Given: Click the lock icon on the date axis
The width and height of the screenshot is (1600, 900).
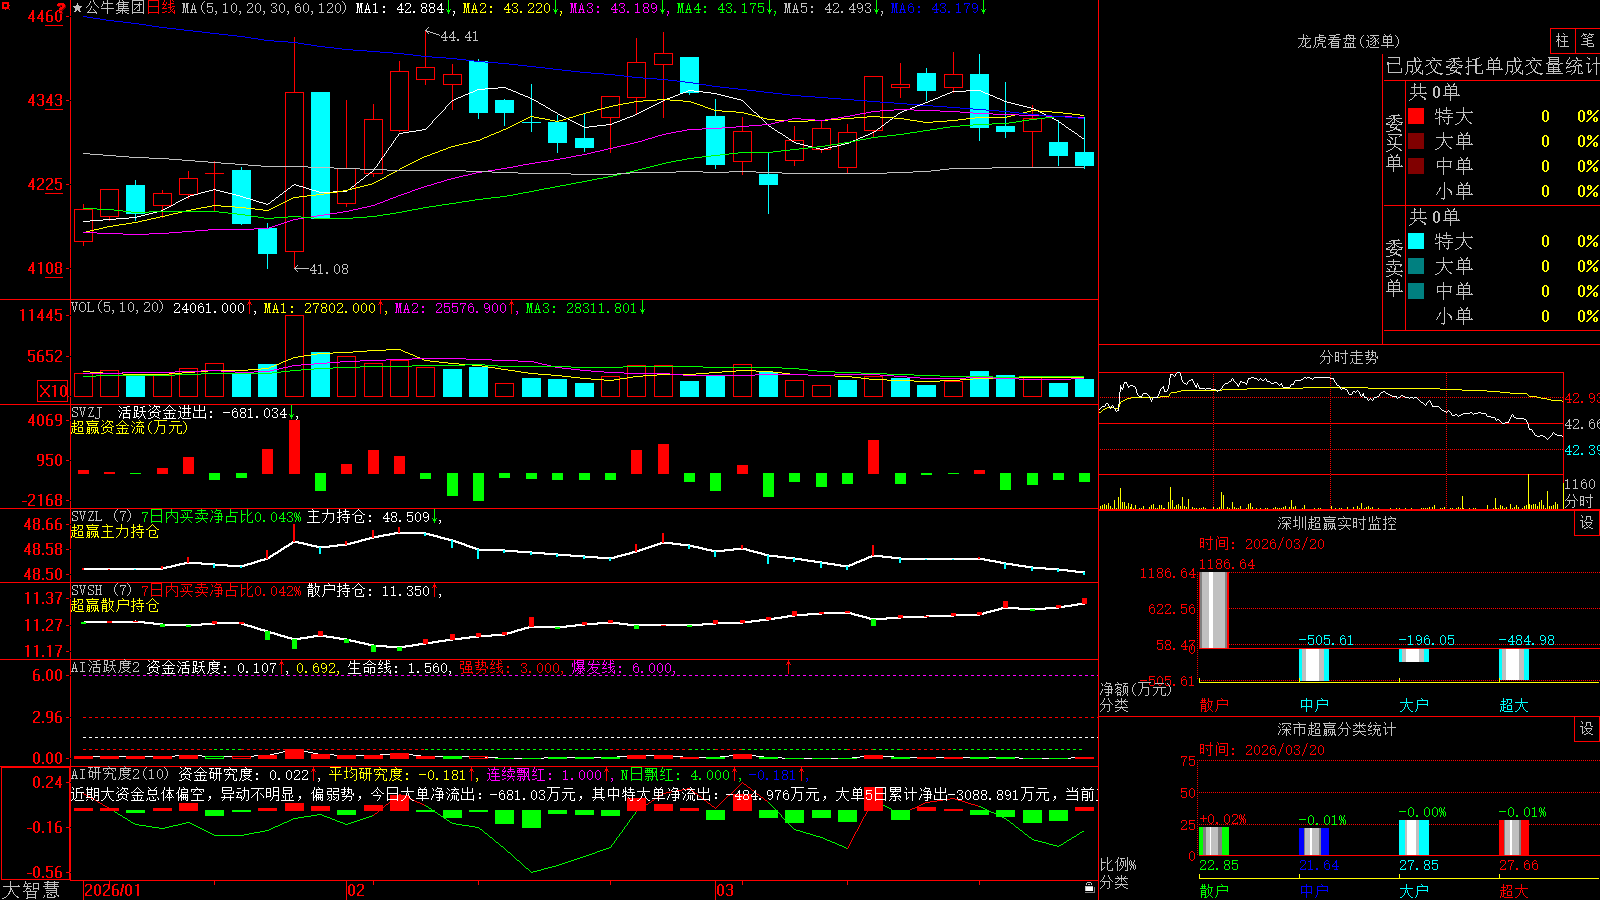Looking at the screenshot, I should coord(1090,888).
